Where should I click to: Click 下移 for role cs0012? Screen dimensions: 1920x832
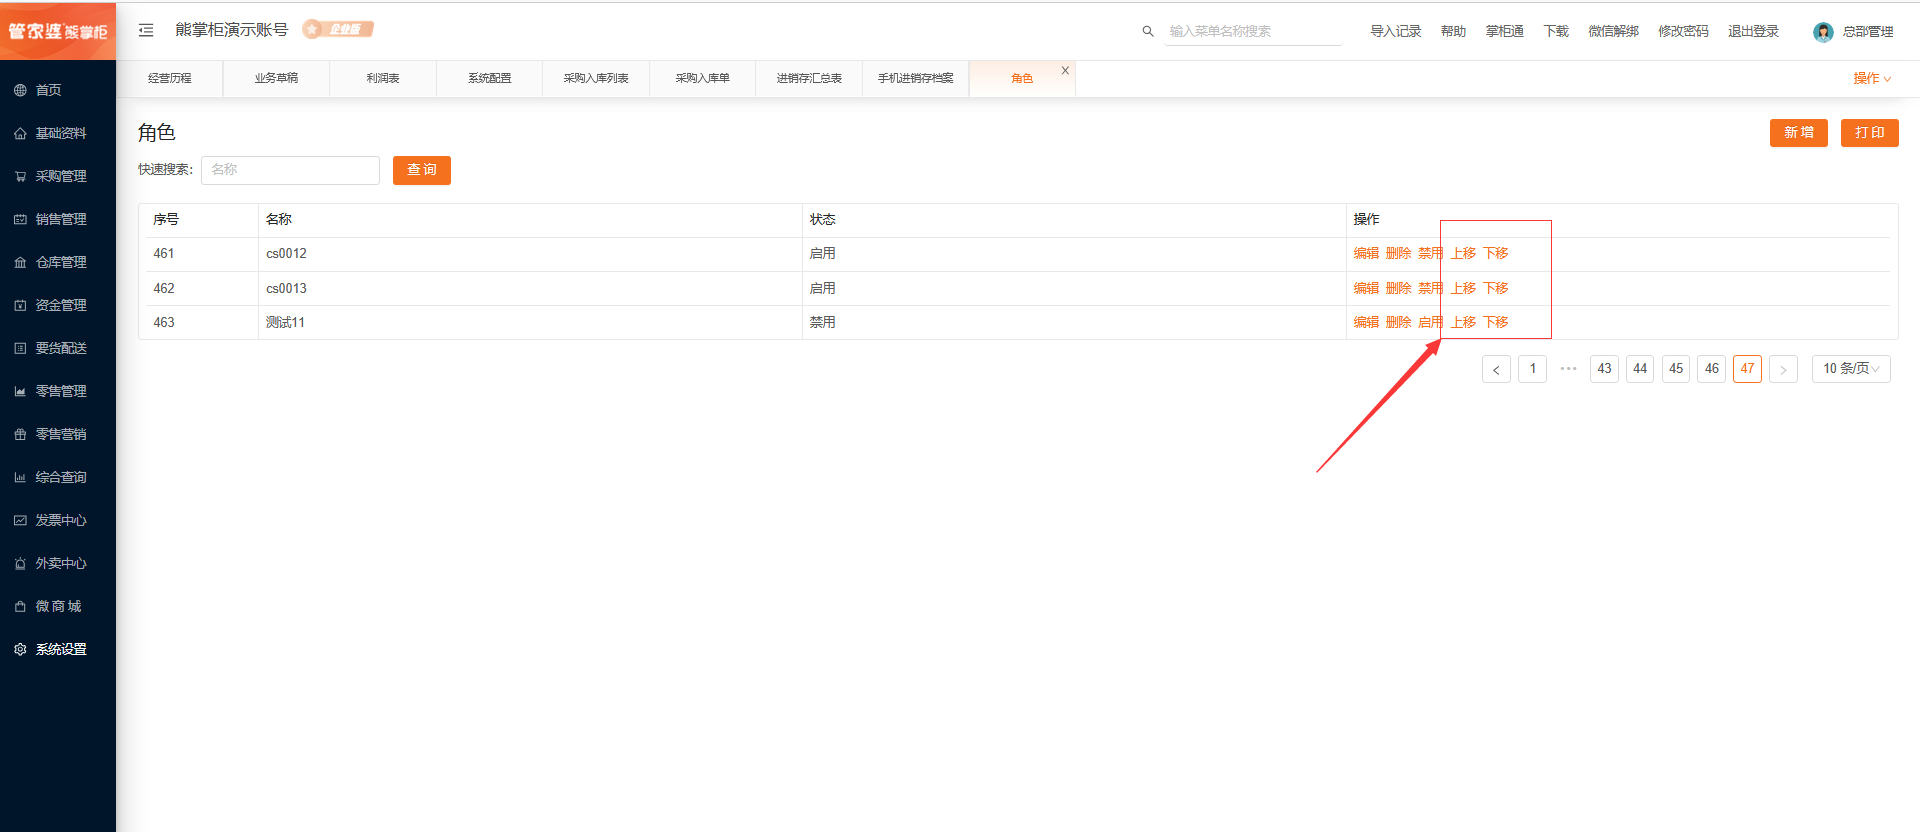click(x=1495, y=254)
